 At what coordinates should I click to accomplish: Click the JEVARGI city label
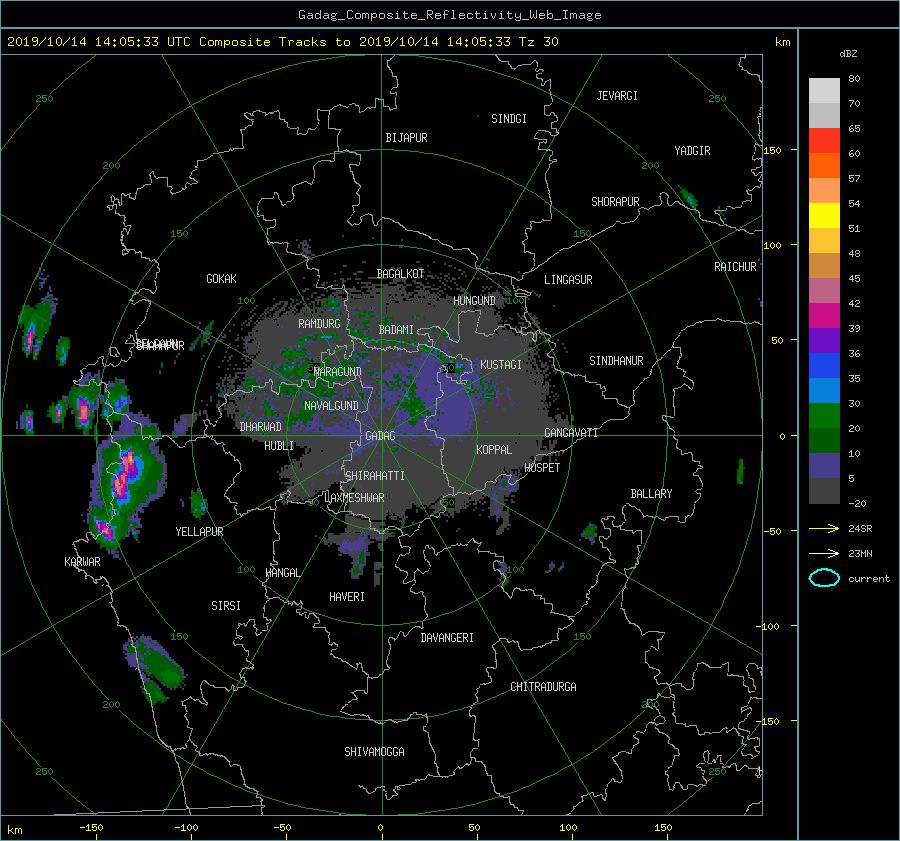[x=617, y=96]
